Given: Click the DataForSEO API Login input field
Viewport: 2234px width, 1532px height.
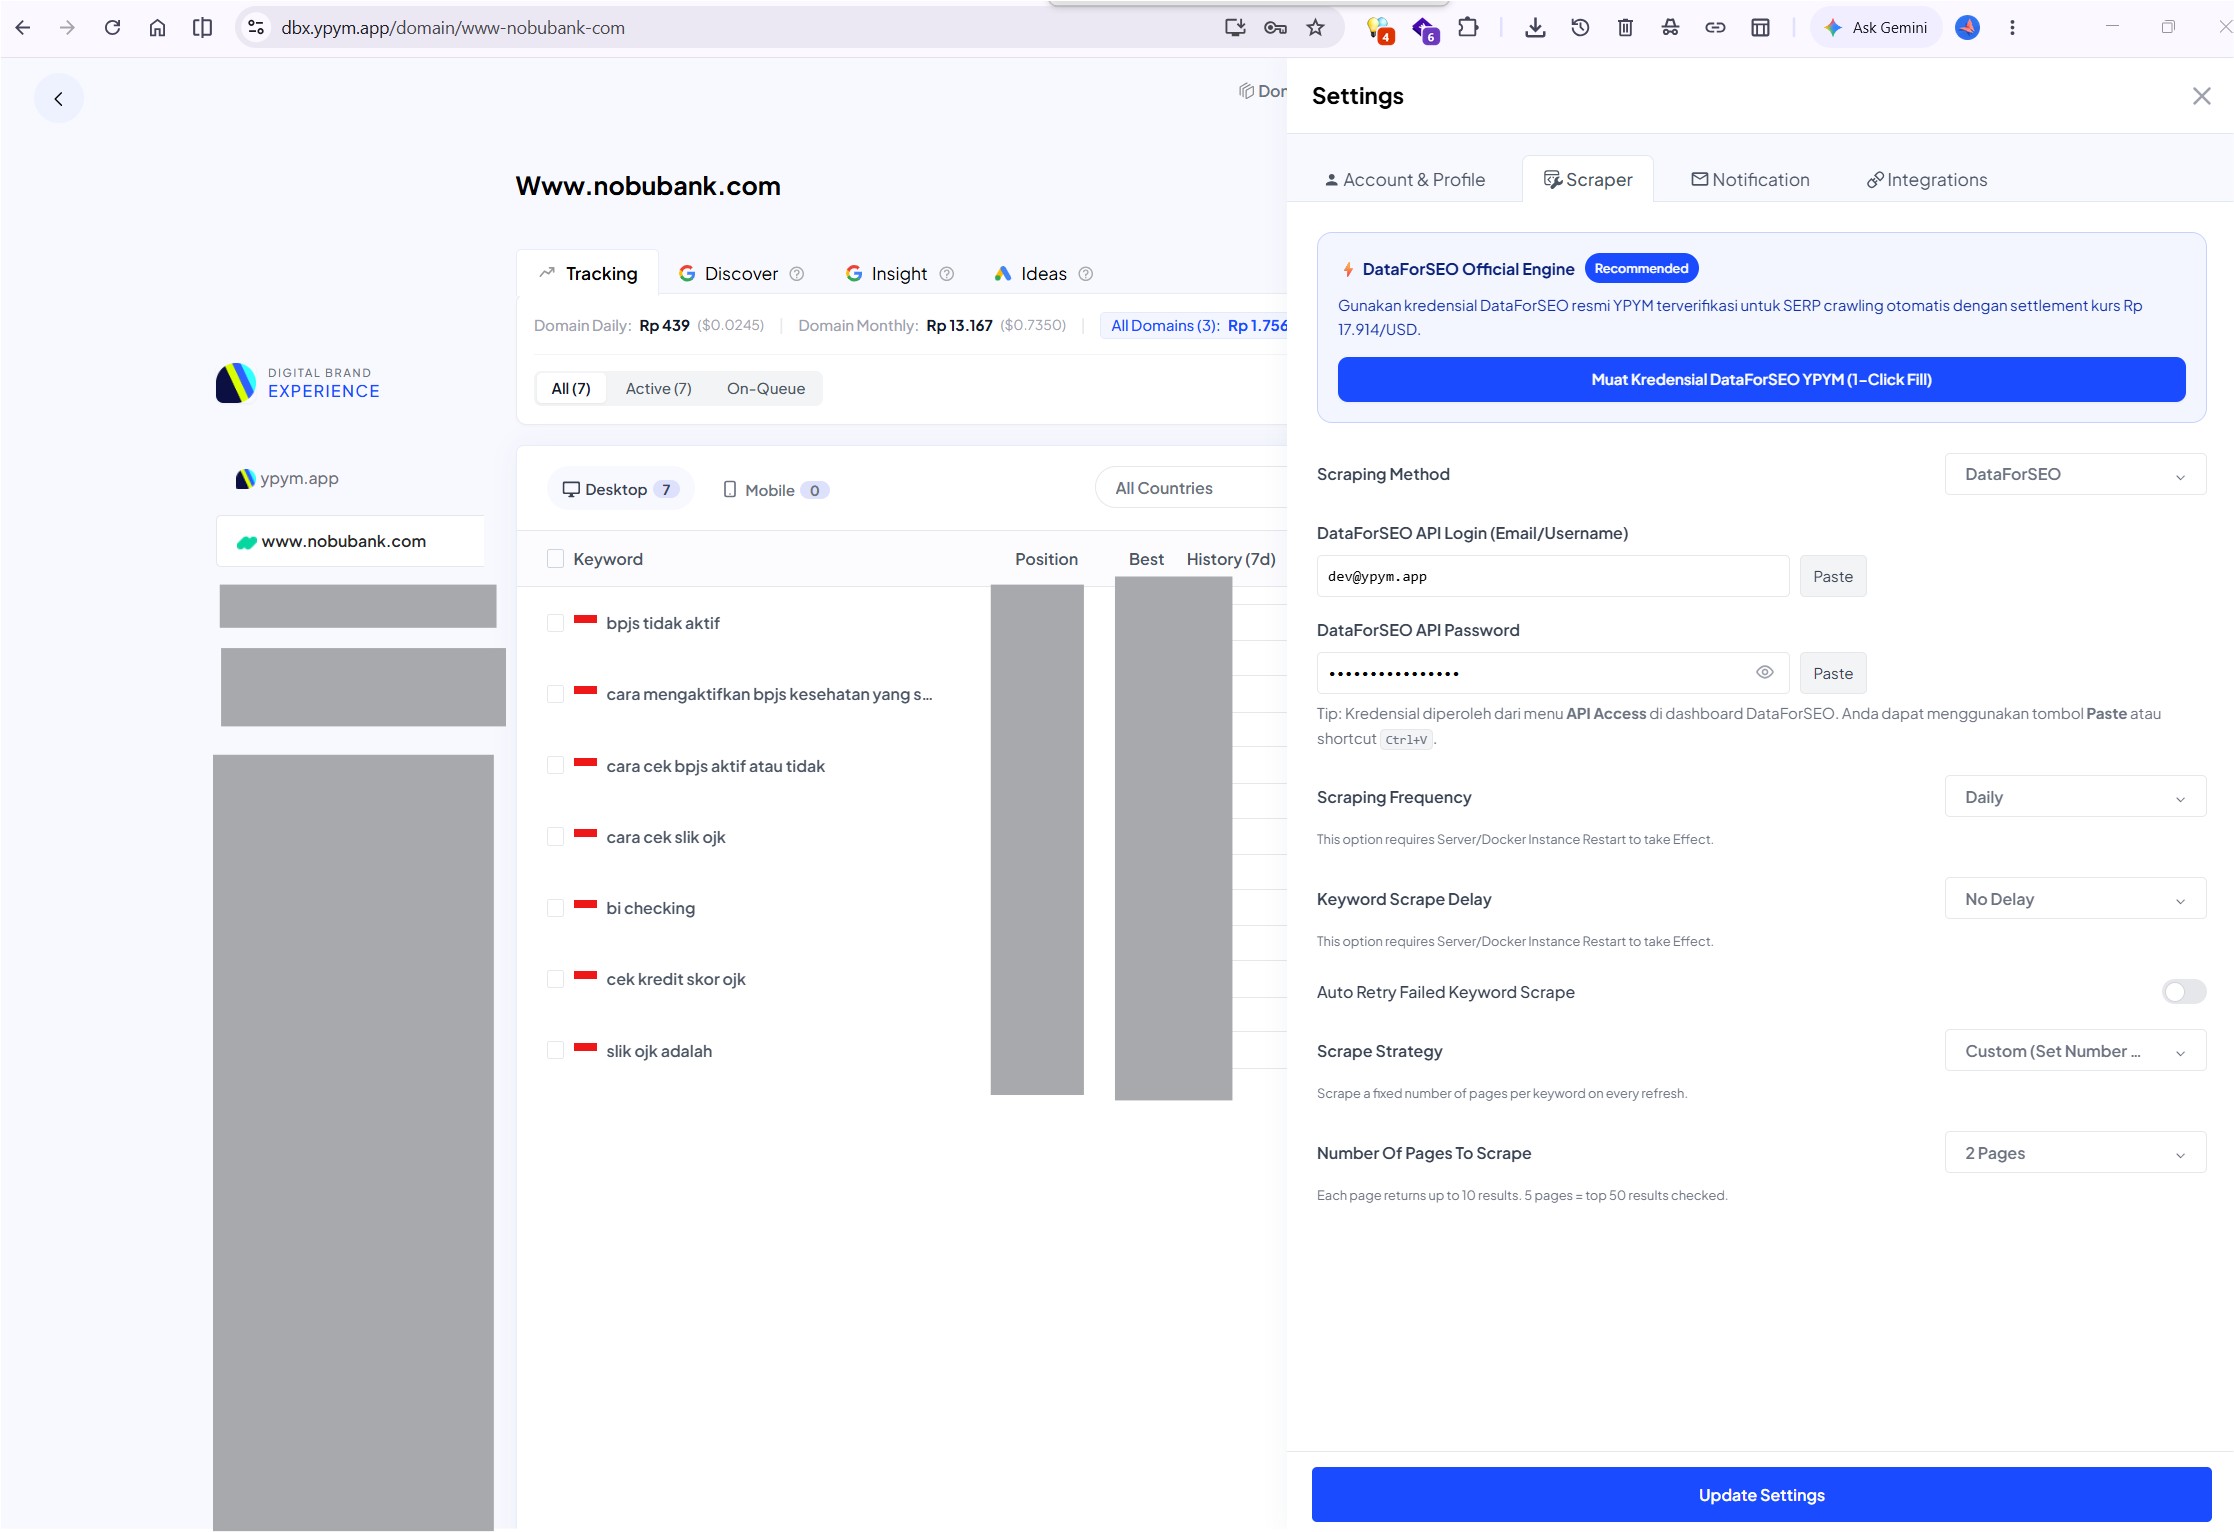Looking at the screenshot, I should tap(1553, 577).
